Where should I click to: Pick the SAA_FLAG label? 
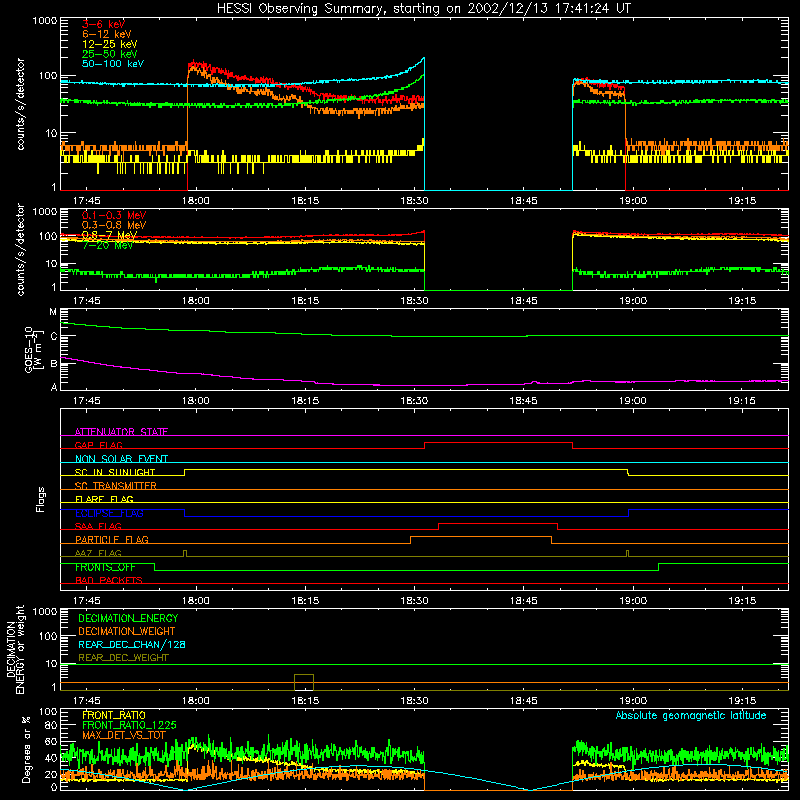[98, 526]
